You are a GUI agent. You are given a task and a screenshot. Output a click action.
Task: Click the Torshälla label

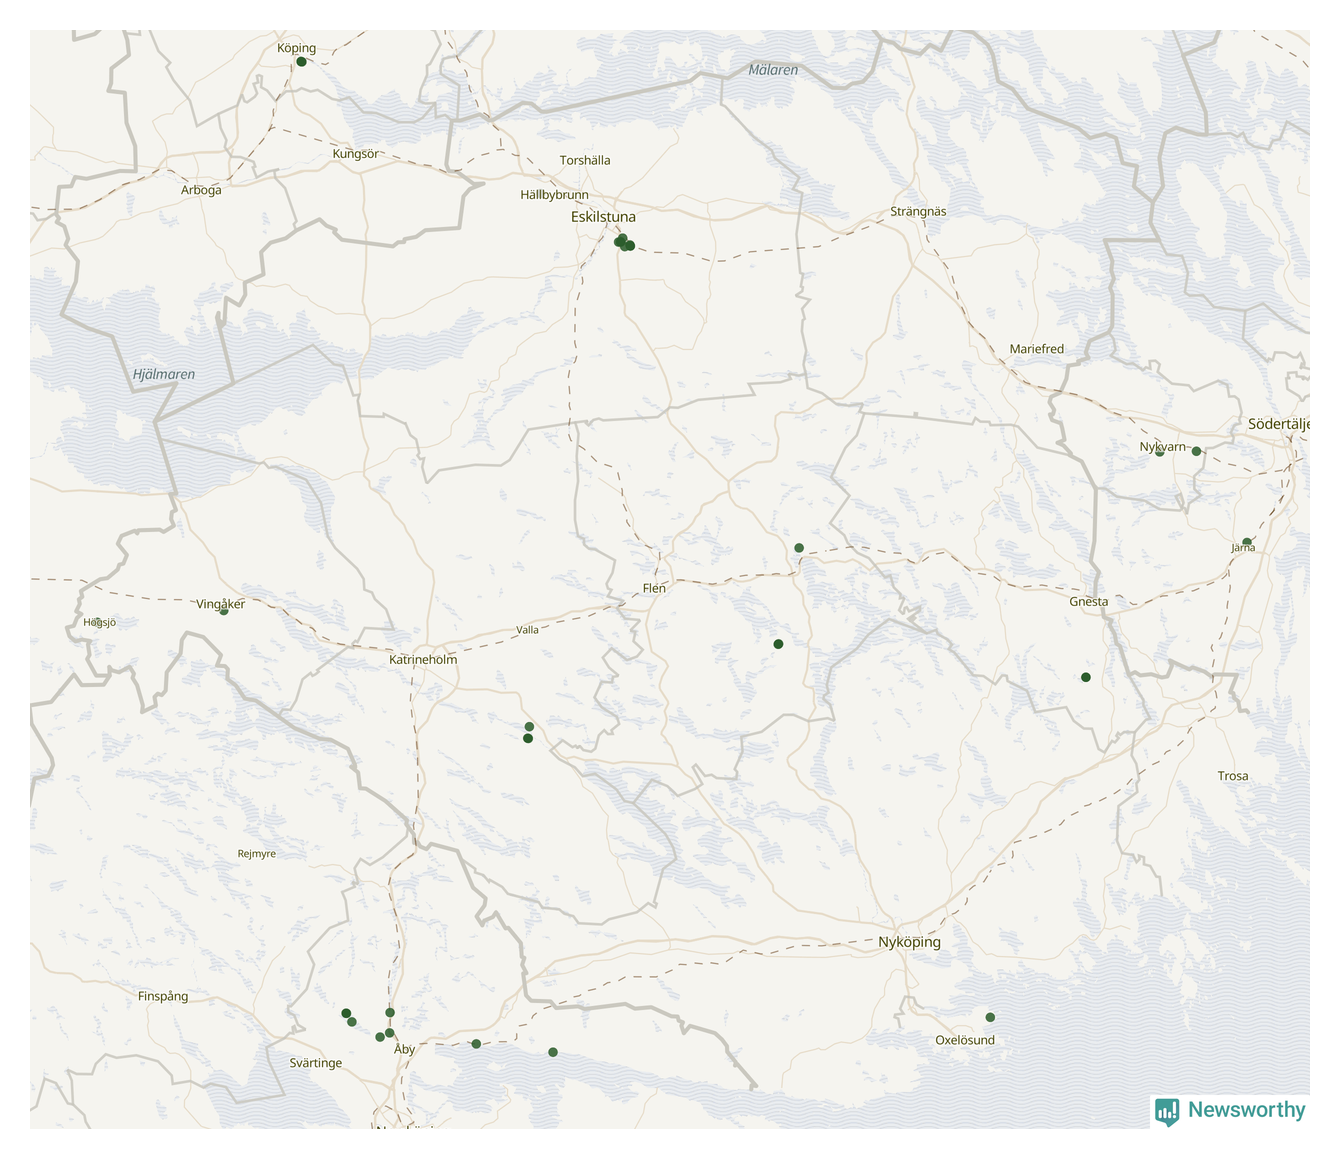[x=585, y=160]
